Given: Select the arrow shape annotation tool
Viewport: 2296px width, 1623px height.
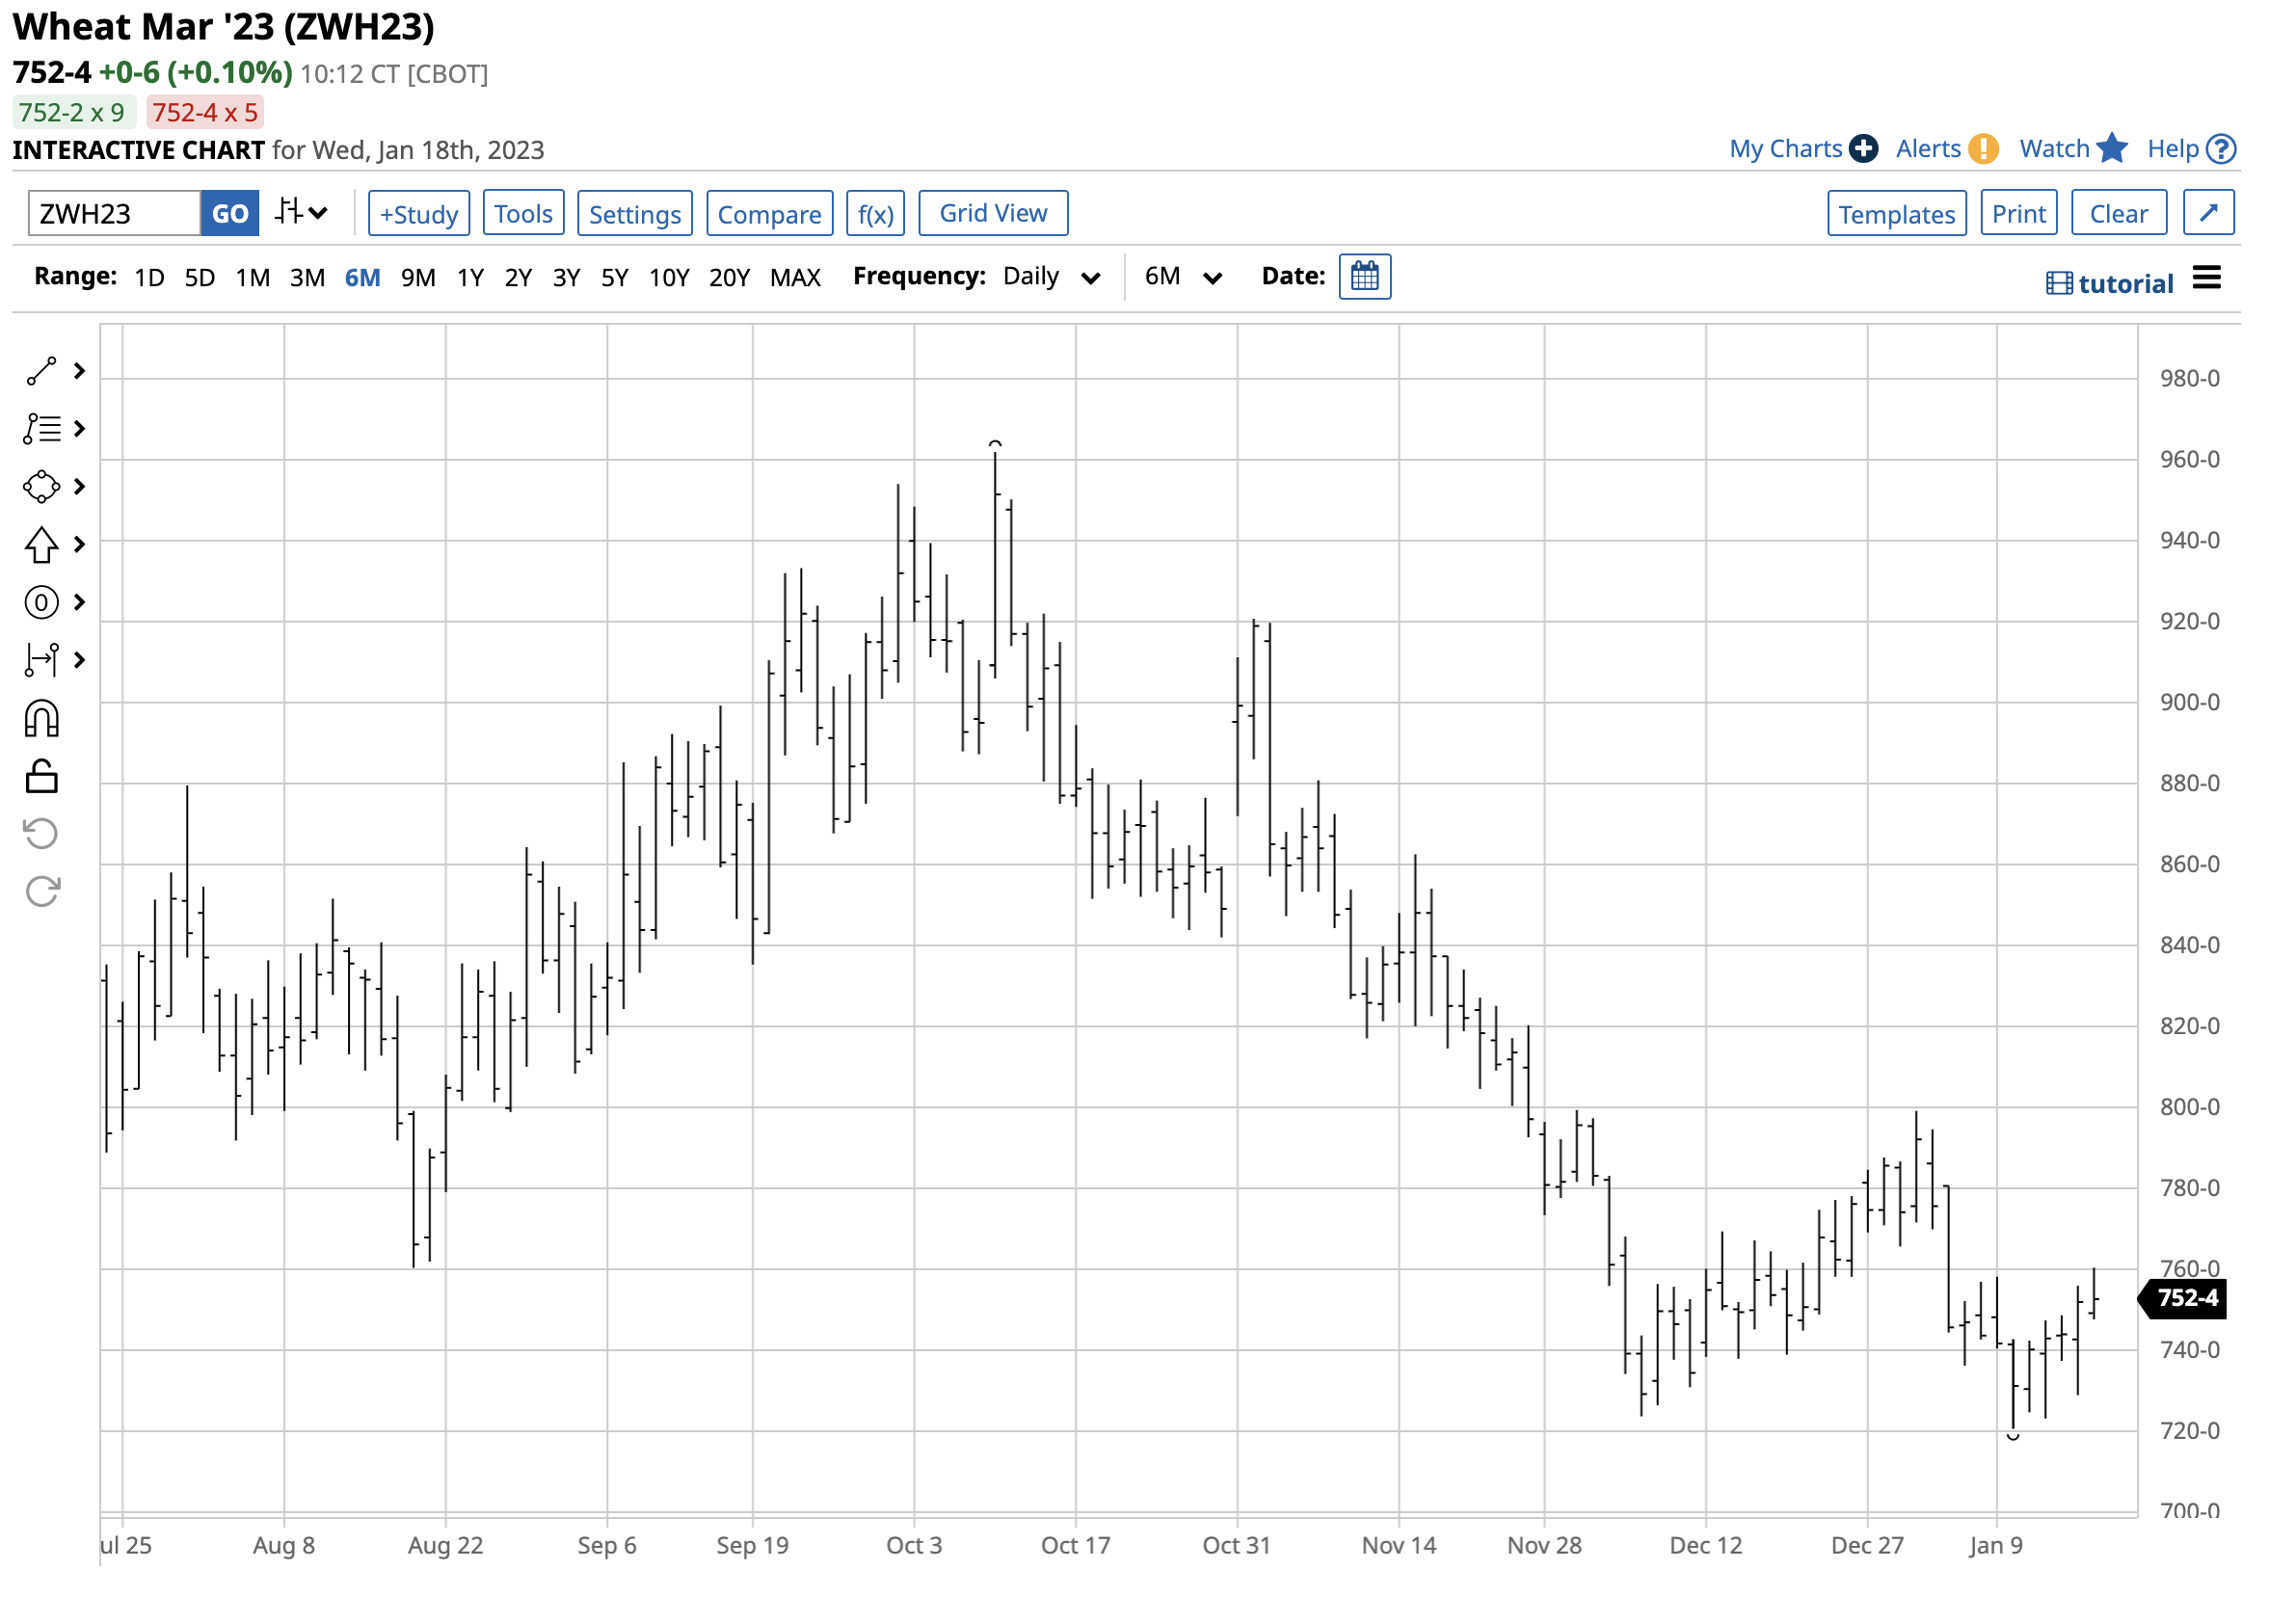Looking at the screenshot, I should (x=41, y=545).
